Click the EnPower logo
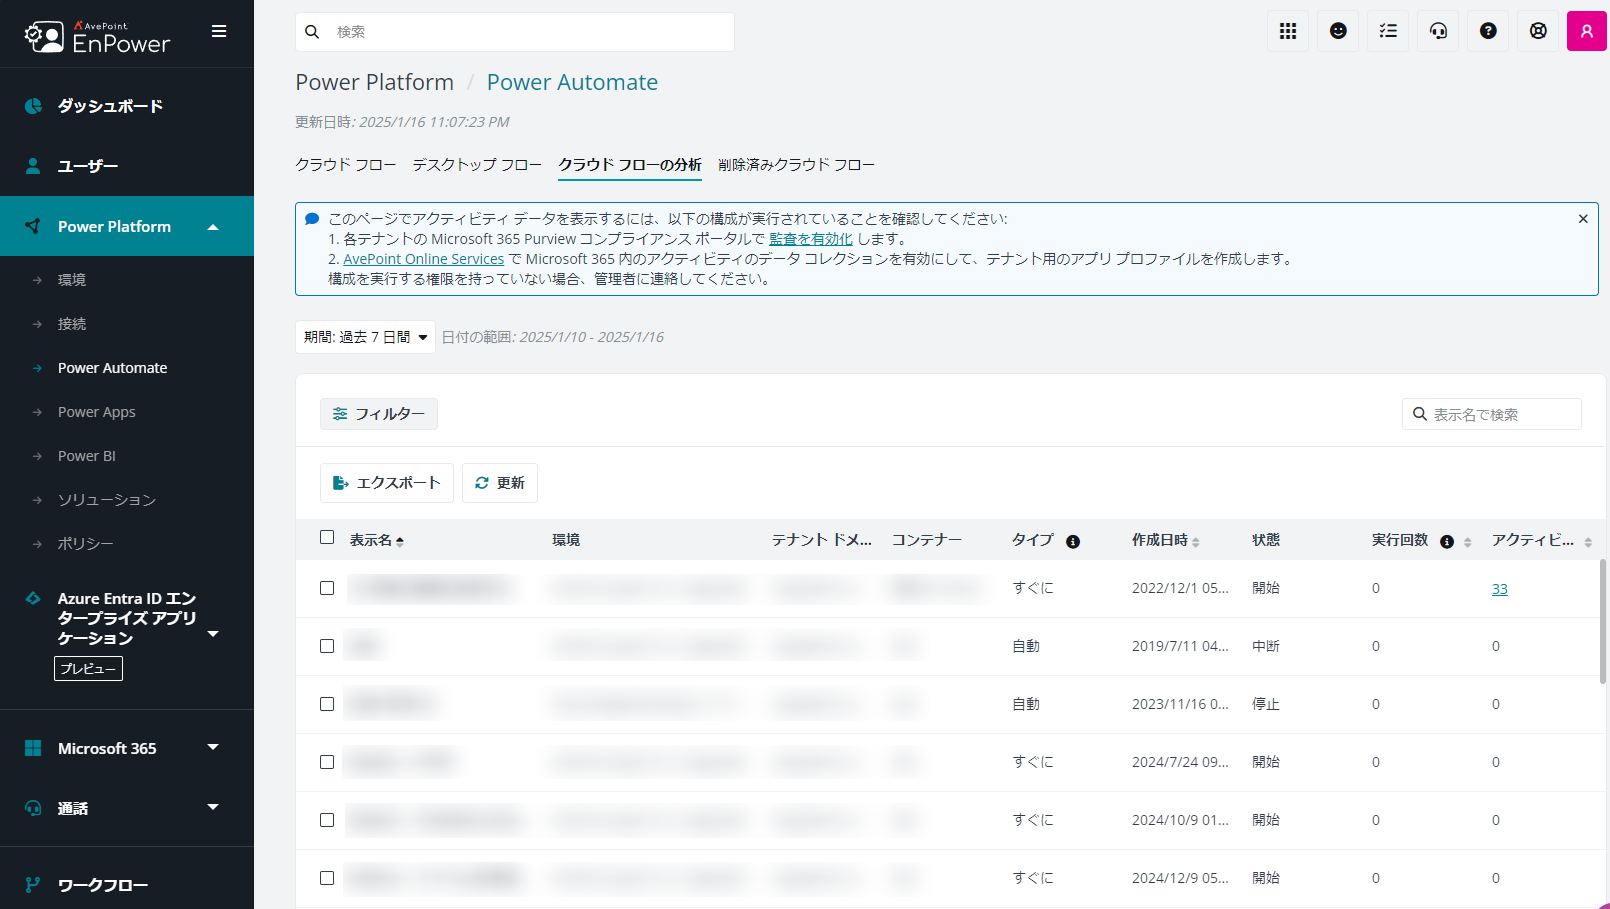This screenshot has width=1610, height=909. pyautogui.click(x=97, y=37)
